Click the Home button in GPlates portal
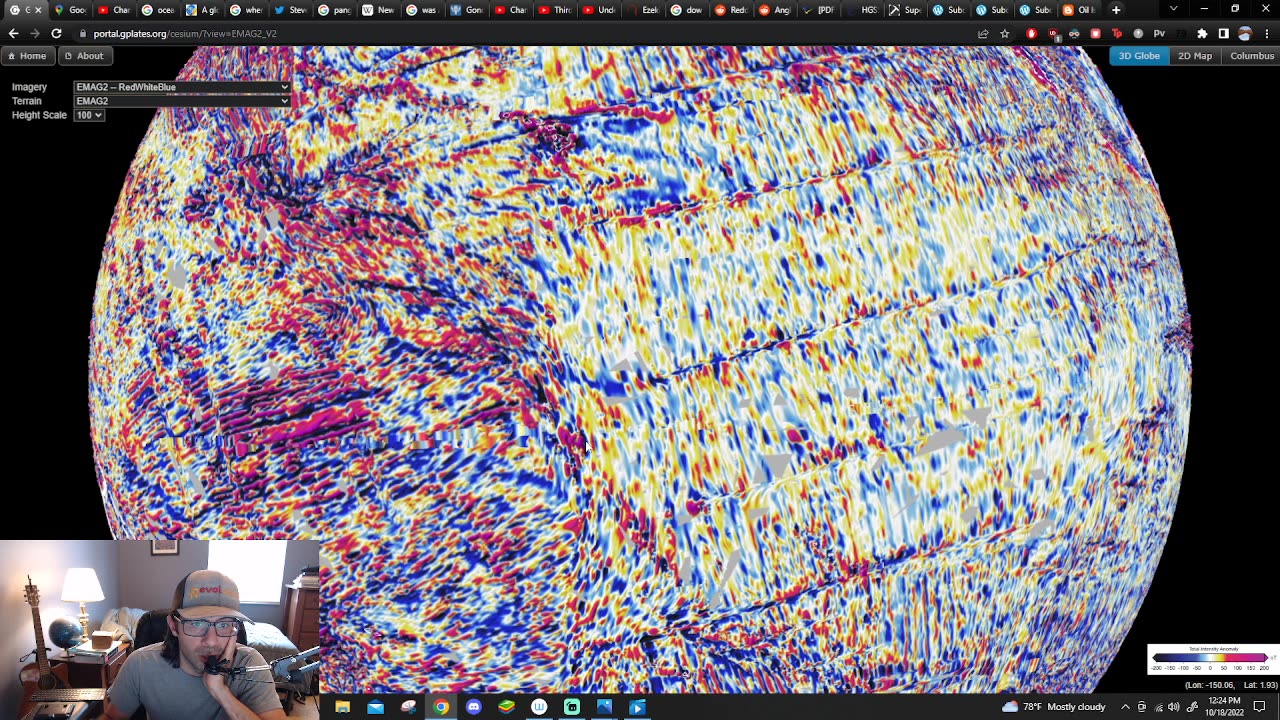This screenshot has height=720, width=1280. click(x=27, y=56)
